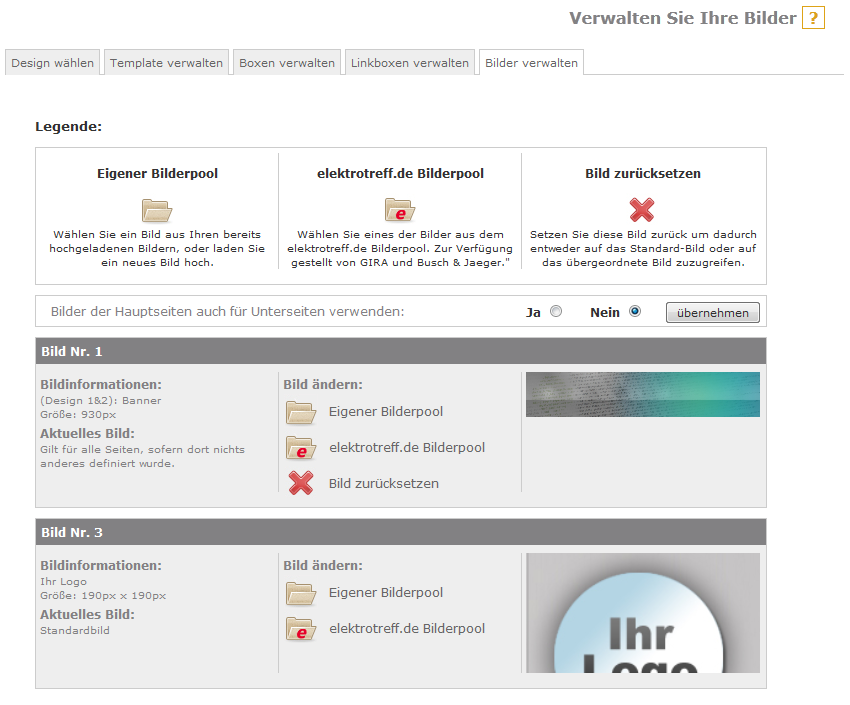Click elektrotreff.de Bilderpool folder icon in Bild Nr. 1
This screenshot has height=705, width=850.
coord(301,448)
